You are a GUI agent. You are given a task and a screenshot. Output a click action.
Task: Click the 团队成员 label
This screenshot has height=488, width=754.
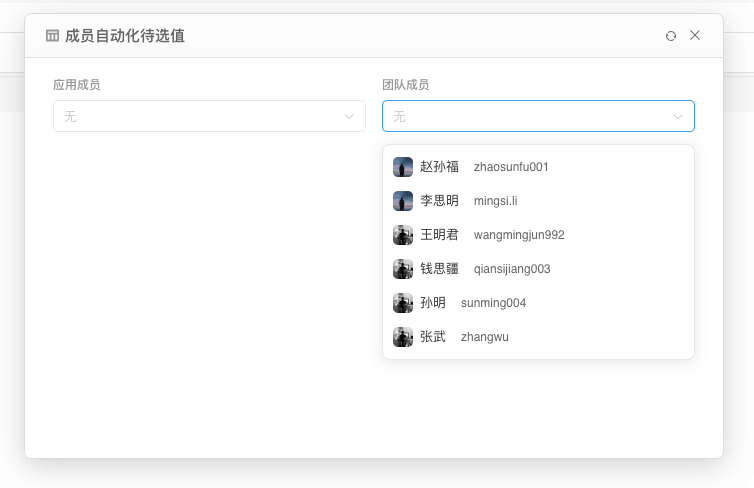405,85
